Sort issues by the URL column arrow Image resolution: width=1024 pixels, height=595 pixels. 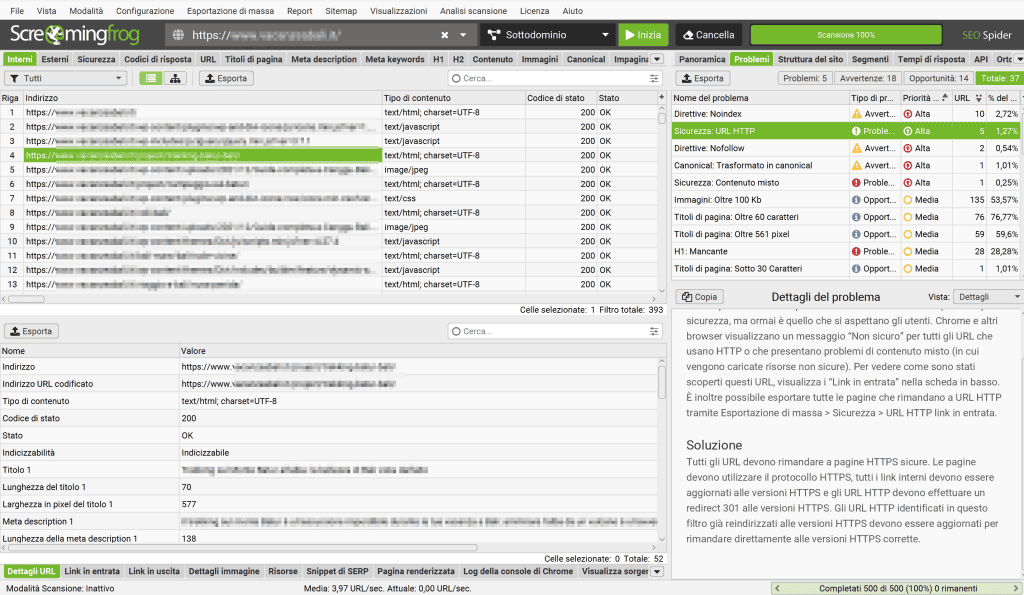pos(978,98)
